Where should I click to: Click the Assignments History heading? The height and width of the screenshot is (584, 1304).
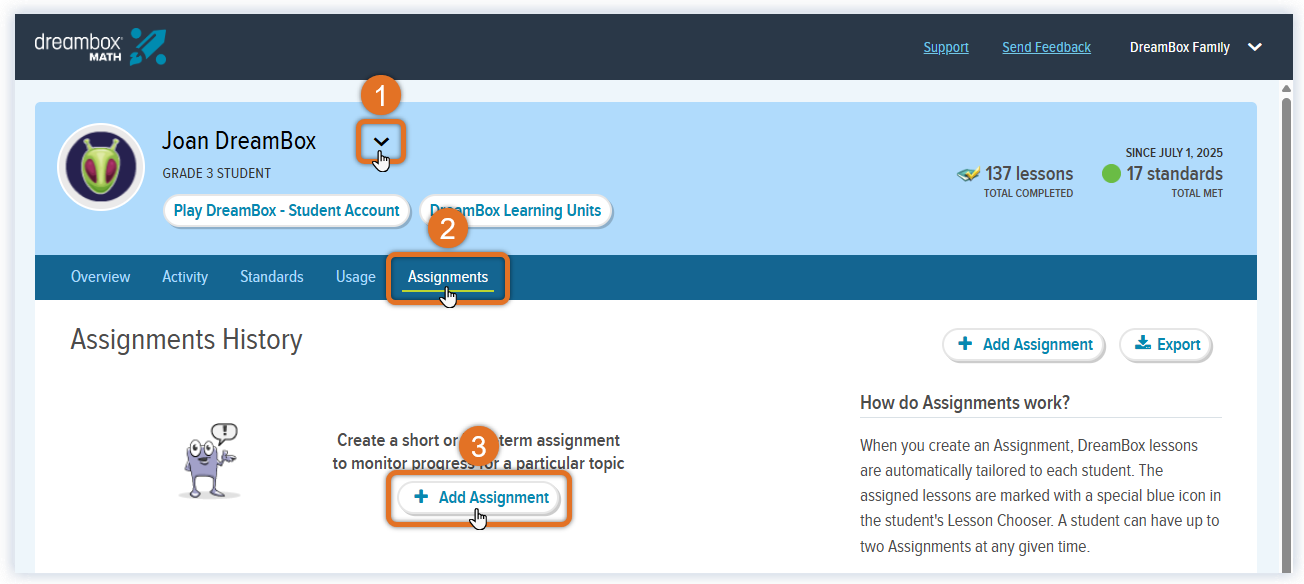click(186, 340)
